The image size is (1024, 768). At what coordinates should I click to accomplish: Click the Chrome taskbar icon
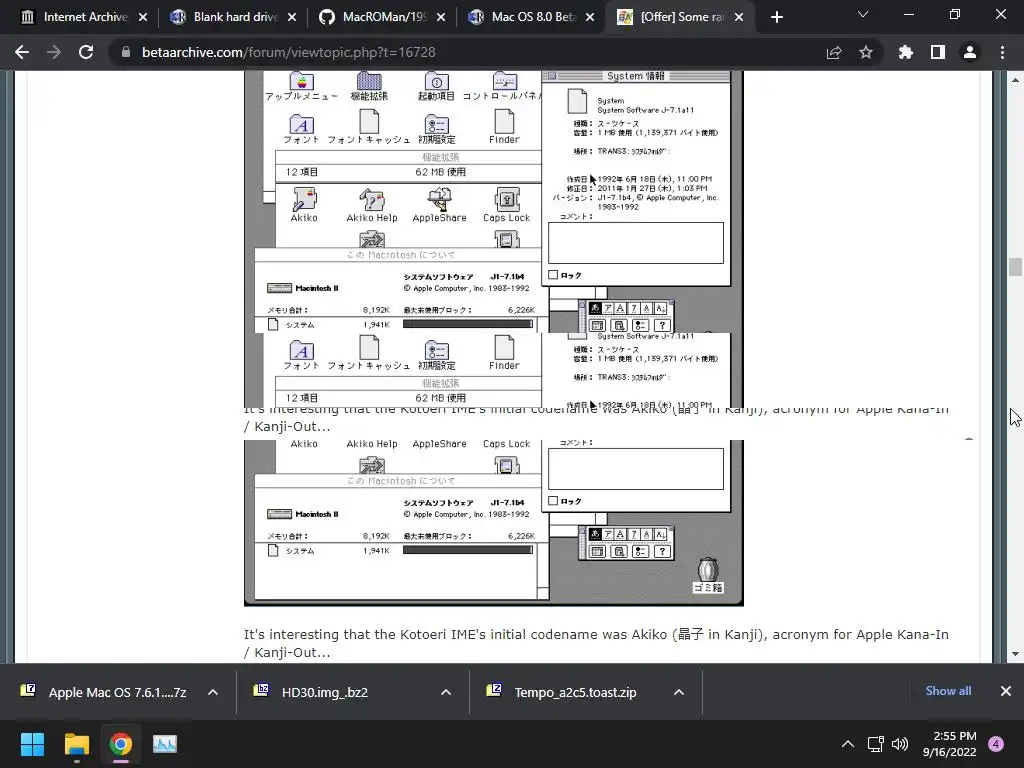tap(121, 744)
